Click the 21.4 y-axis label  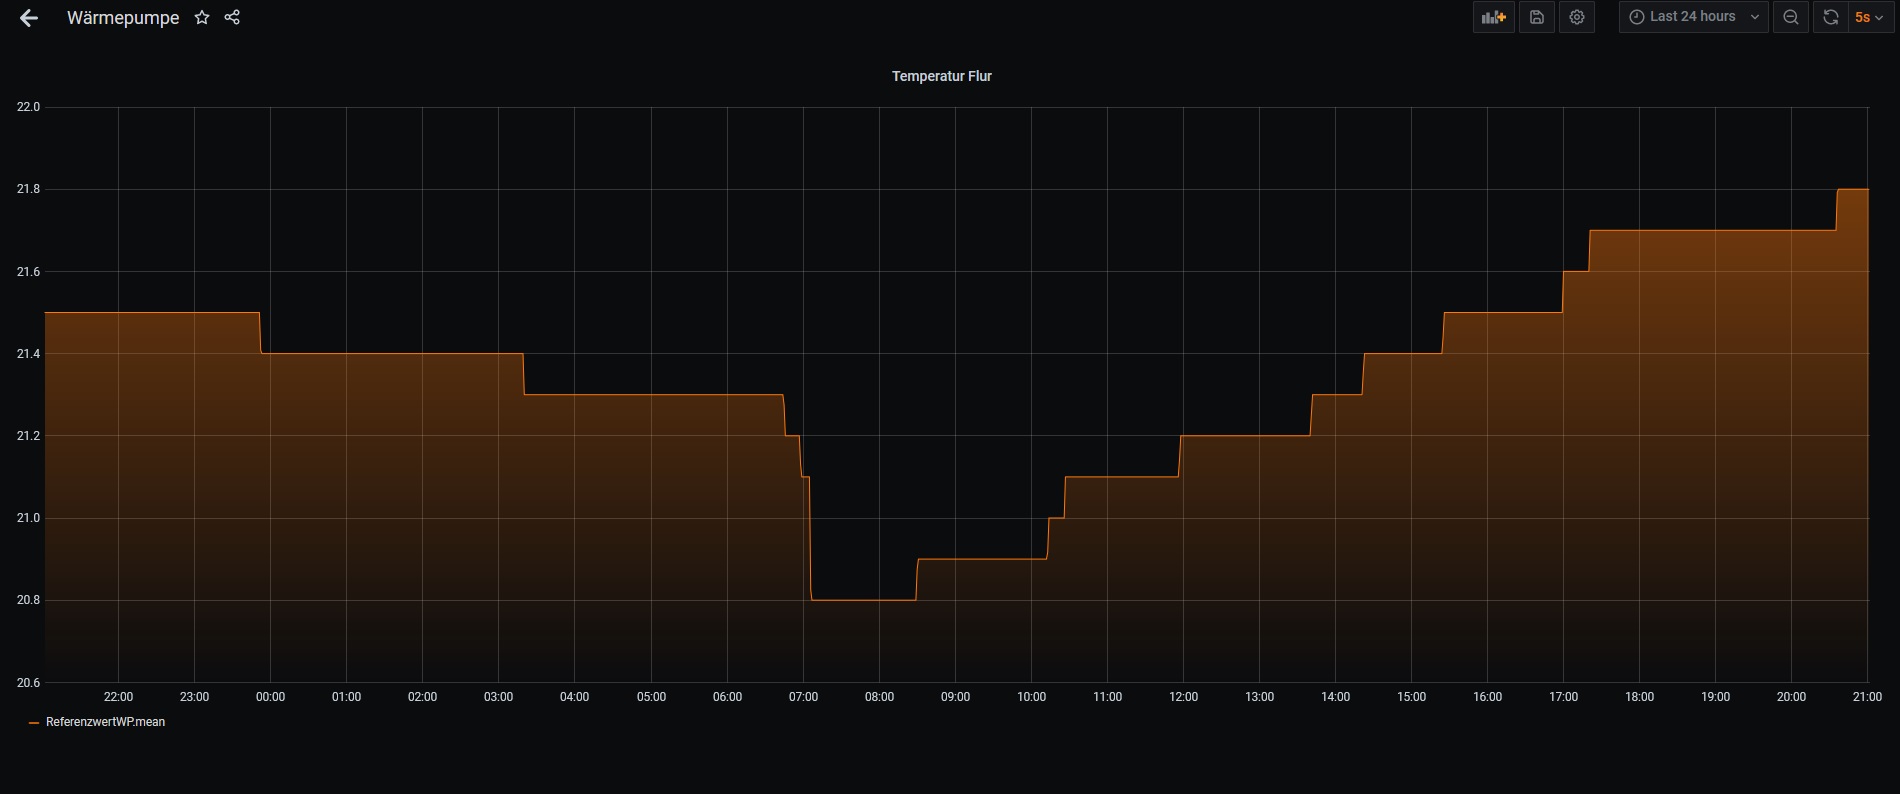28,354
